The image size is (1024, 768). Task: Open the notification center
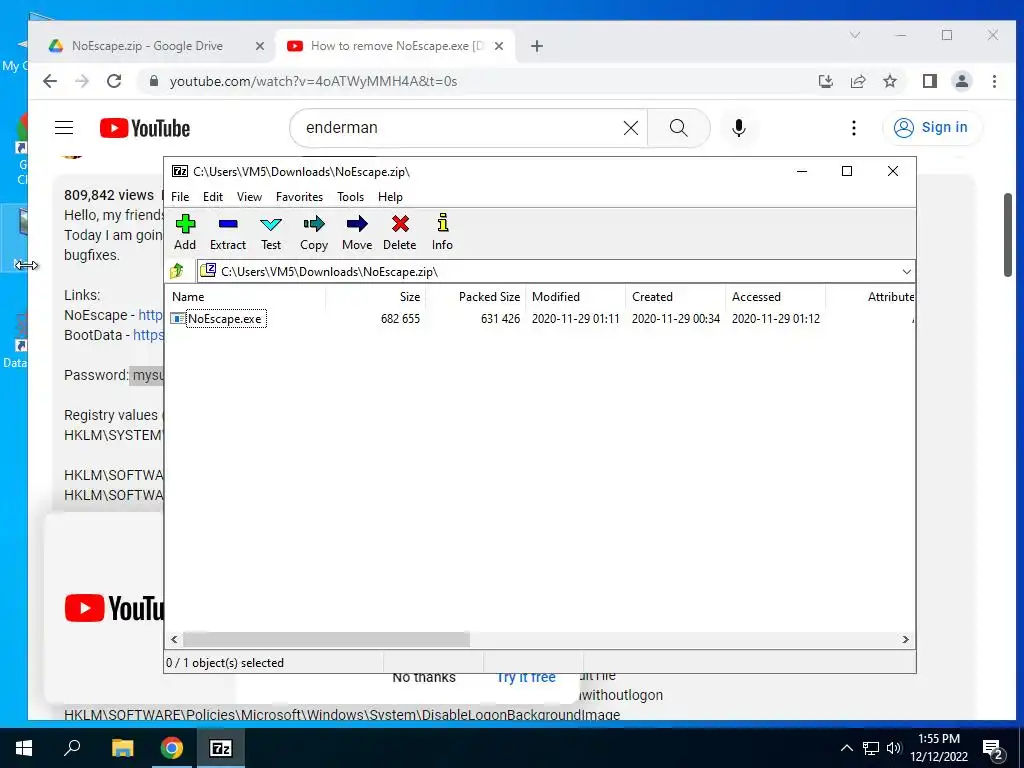[x=993, y=748]
